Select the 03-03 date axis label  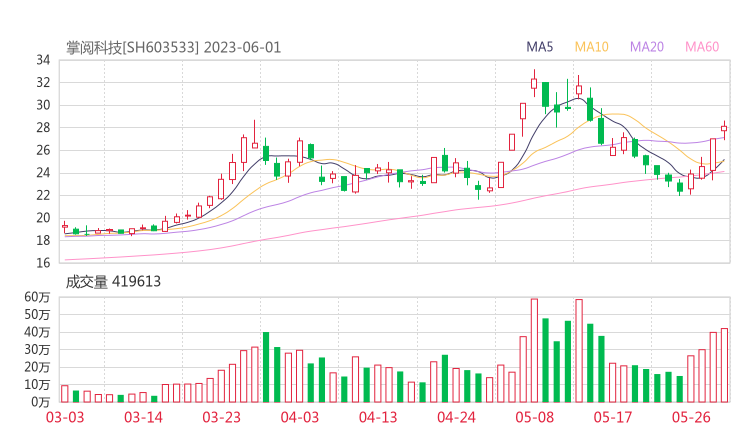[x=65, y=417]
